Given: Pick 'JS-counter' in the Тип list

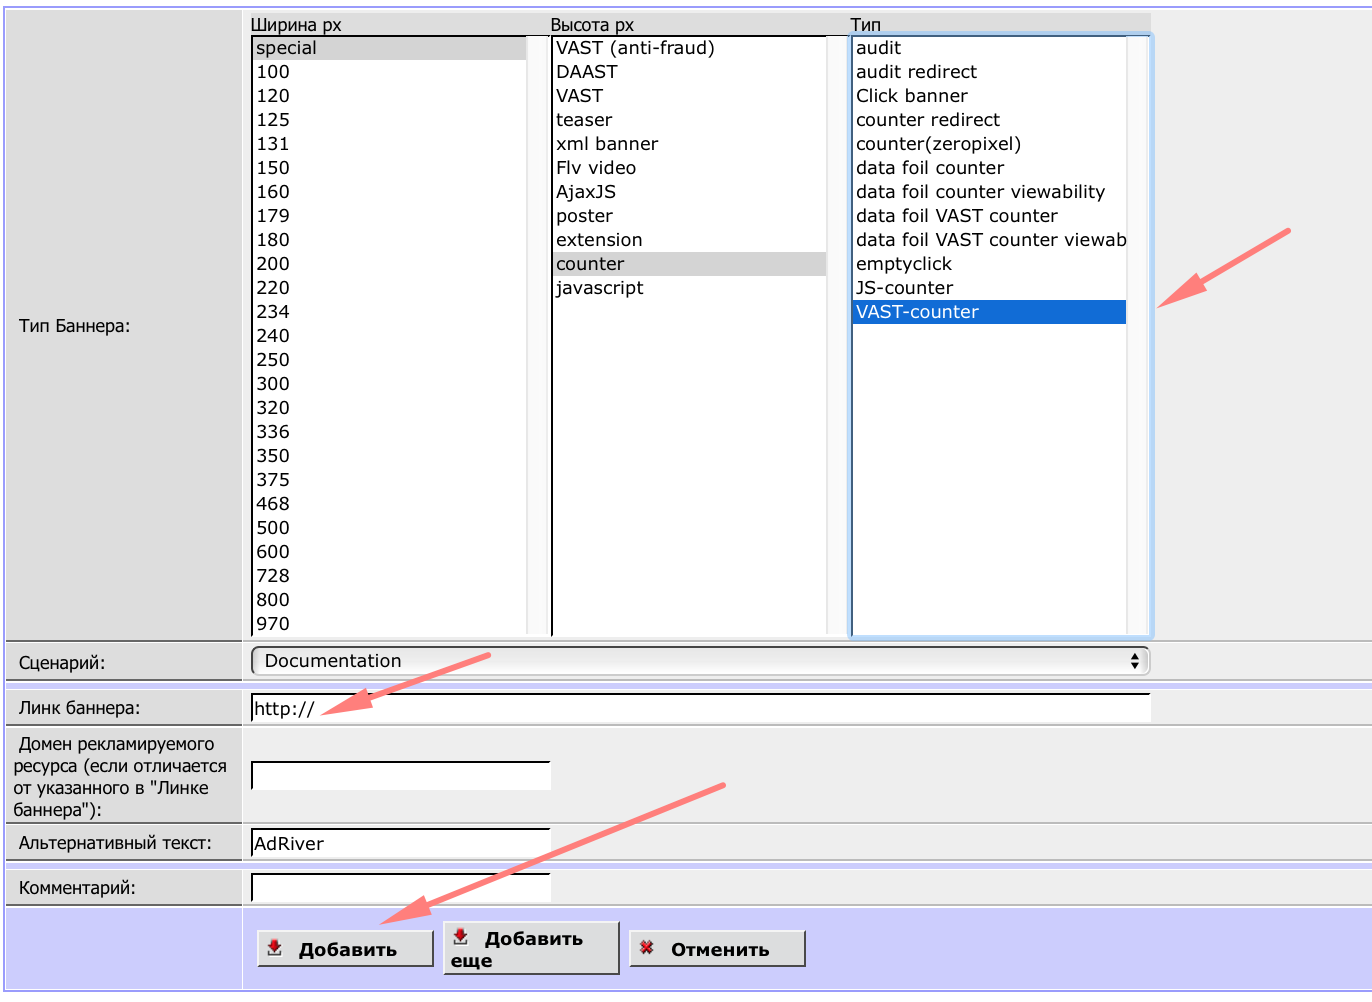Looking at the screenshot, I should 989,288.
